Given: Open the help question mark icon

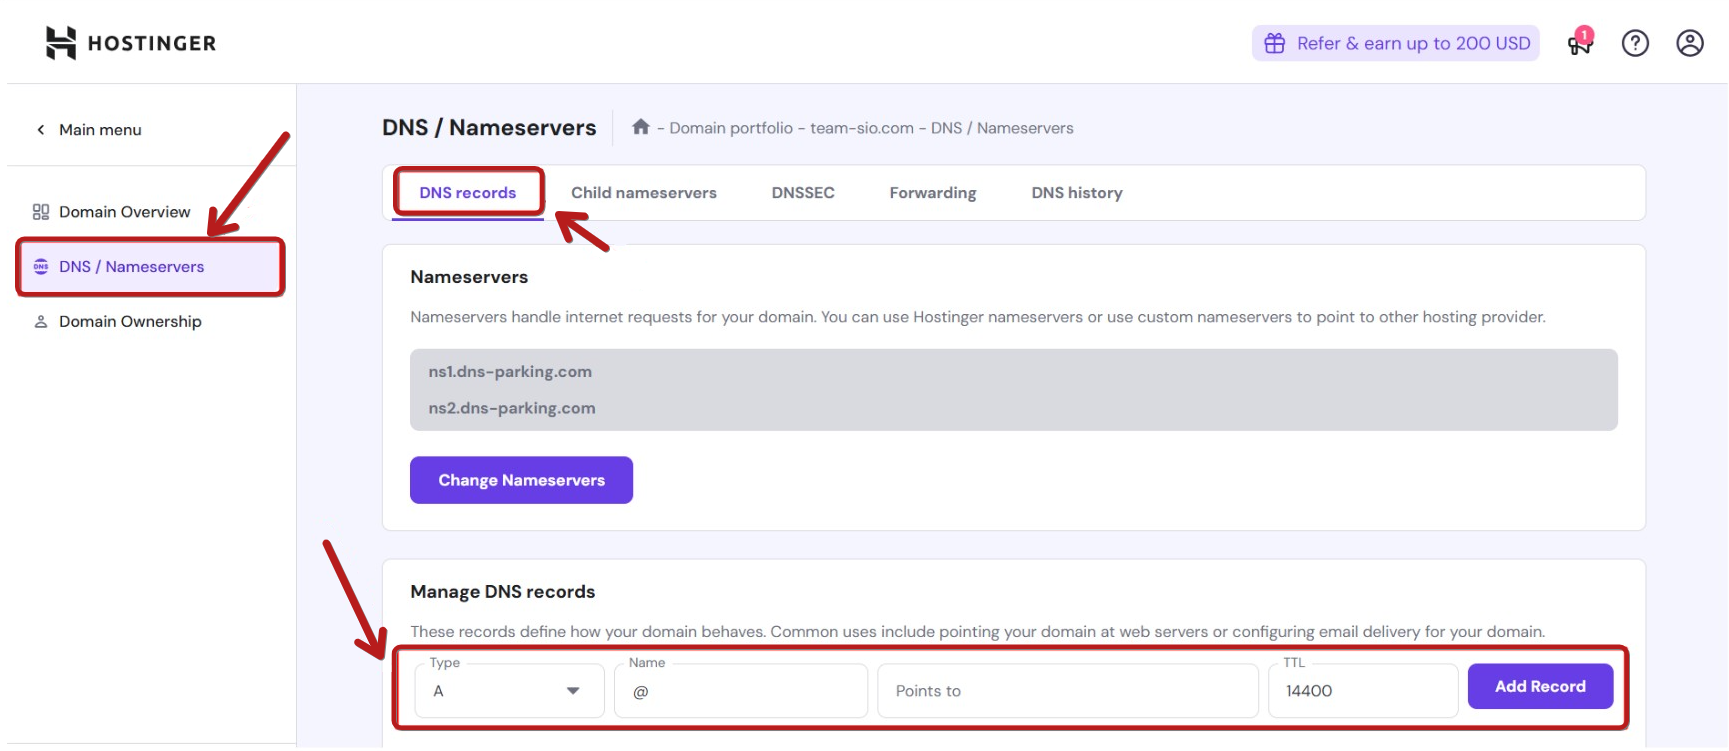Looking at the screenshot, I should pyautogui.click(x=1635, y=43).
